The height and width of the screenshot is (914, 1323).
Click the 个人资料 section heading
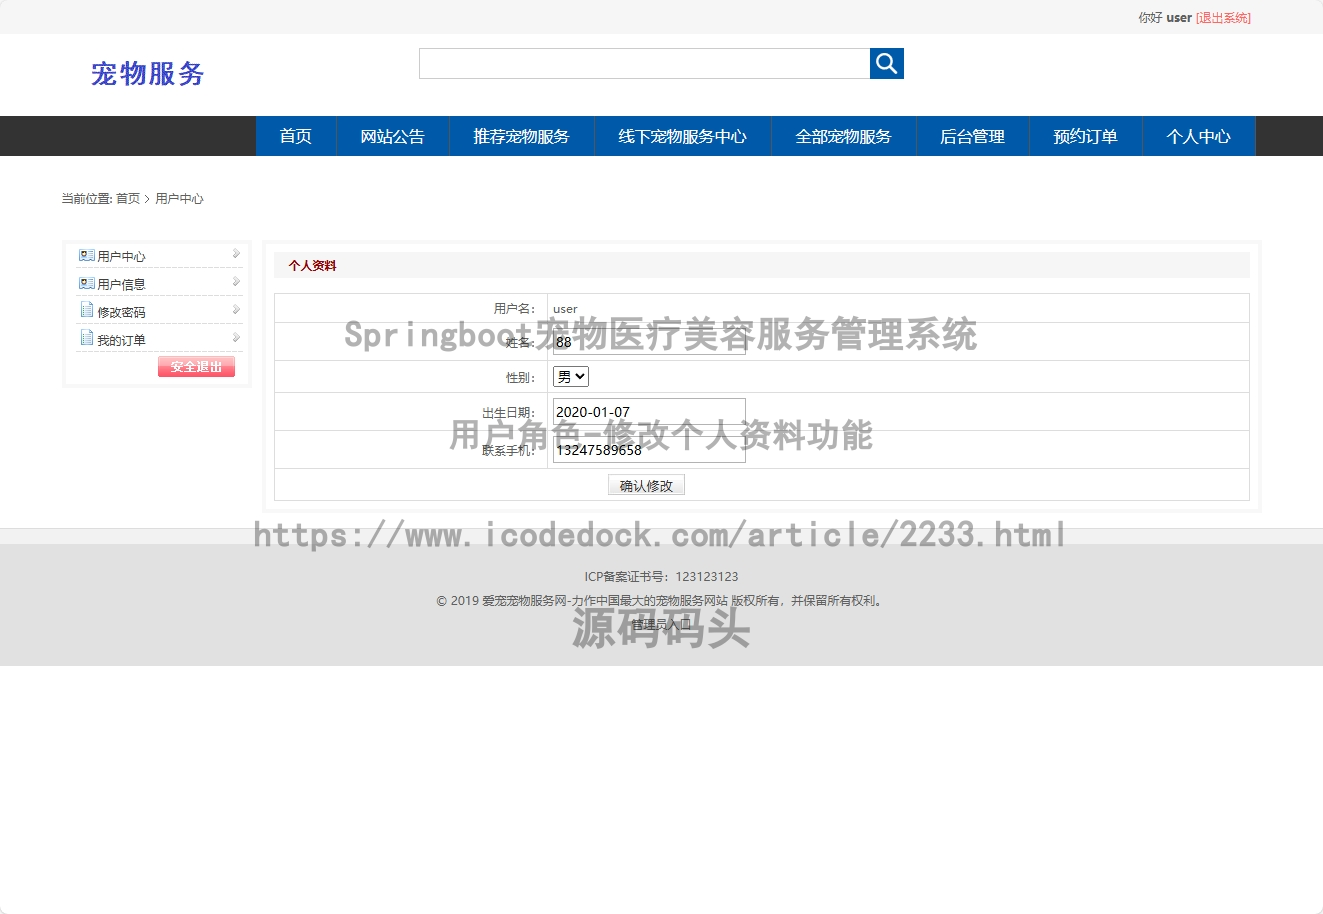click(x=312, y=266)
